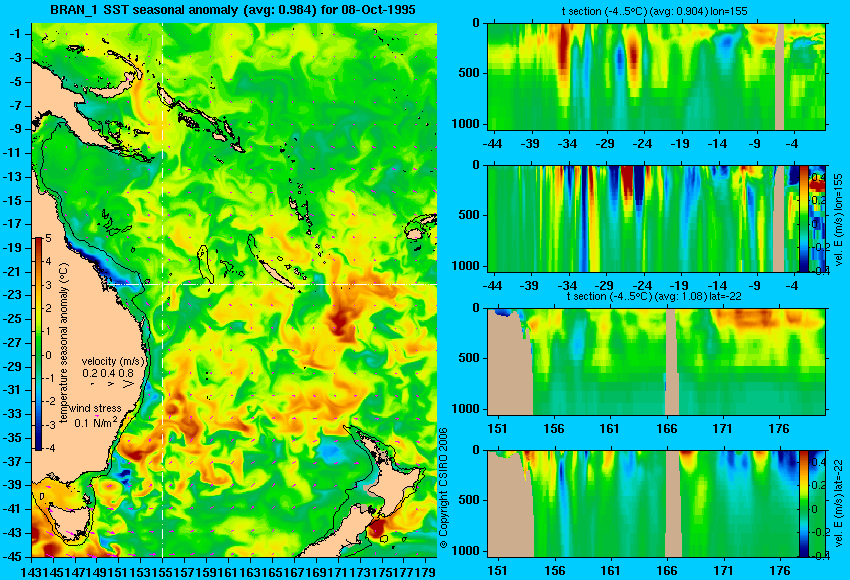
Task: Click the "176" tick under the lat=-22 velocity section
Action: (780, 571)
